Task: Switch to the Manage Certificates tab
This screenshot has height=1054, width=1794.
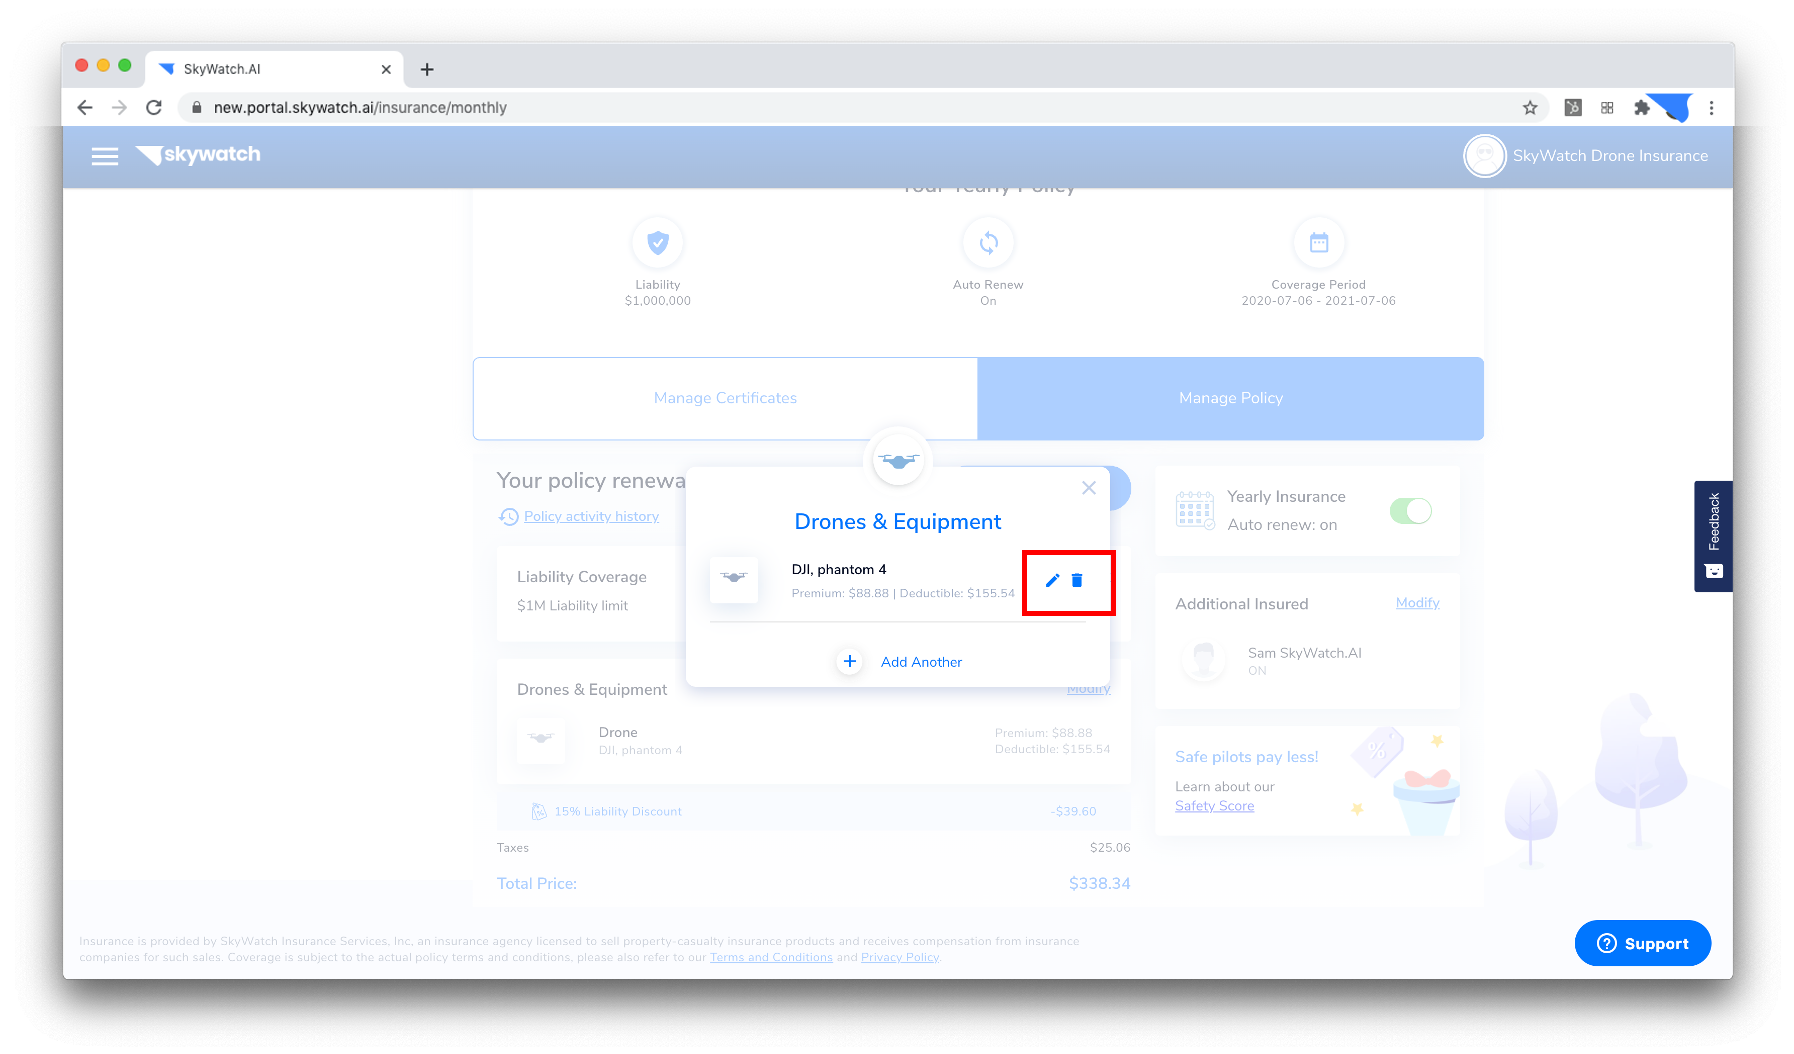Action: pos(725,398)
